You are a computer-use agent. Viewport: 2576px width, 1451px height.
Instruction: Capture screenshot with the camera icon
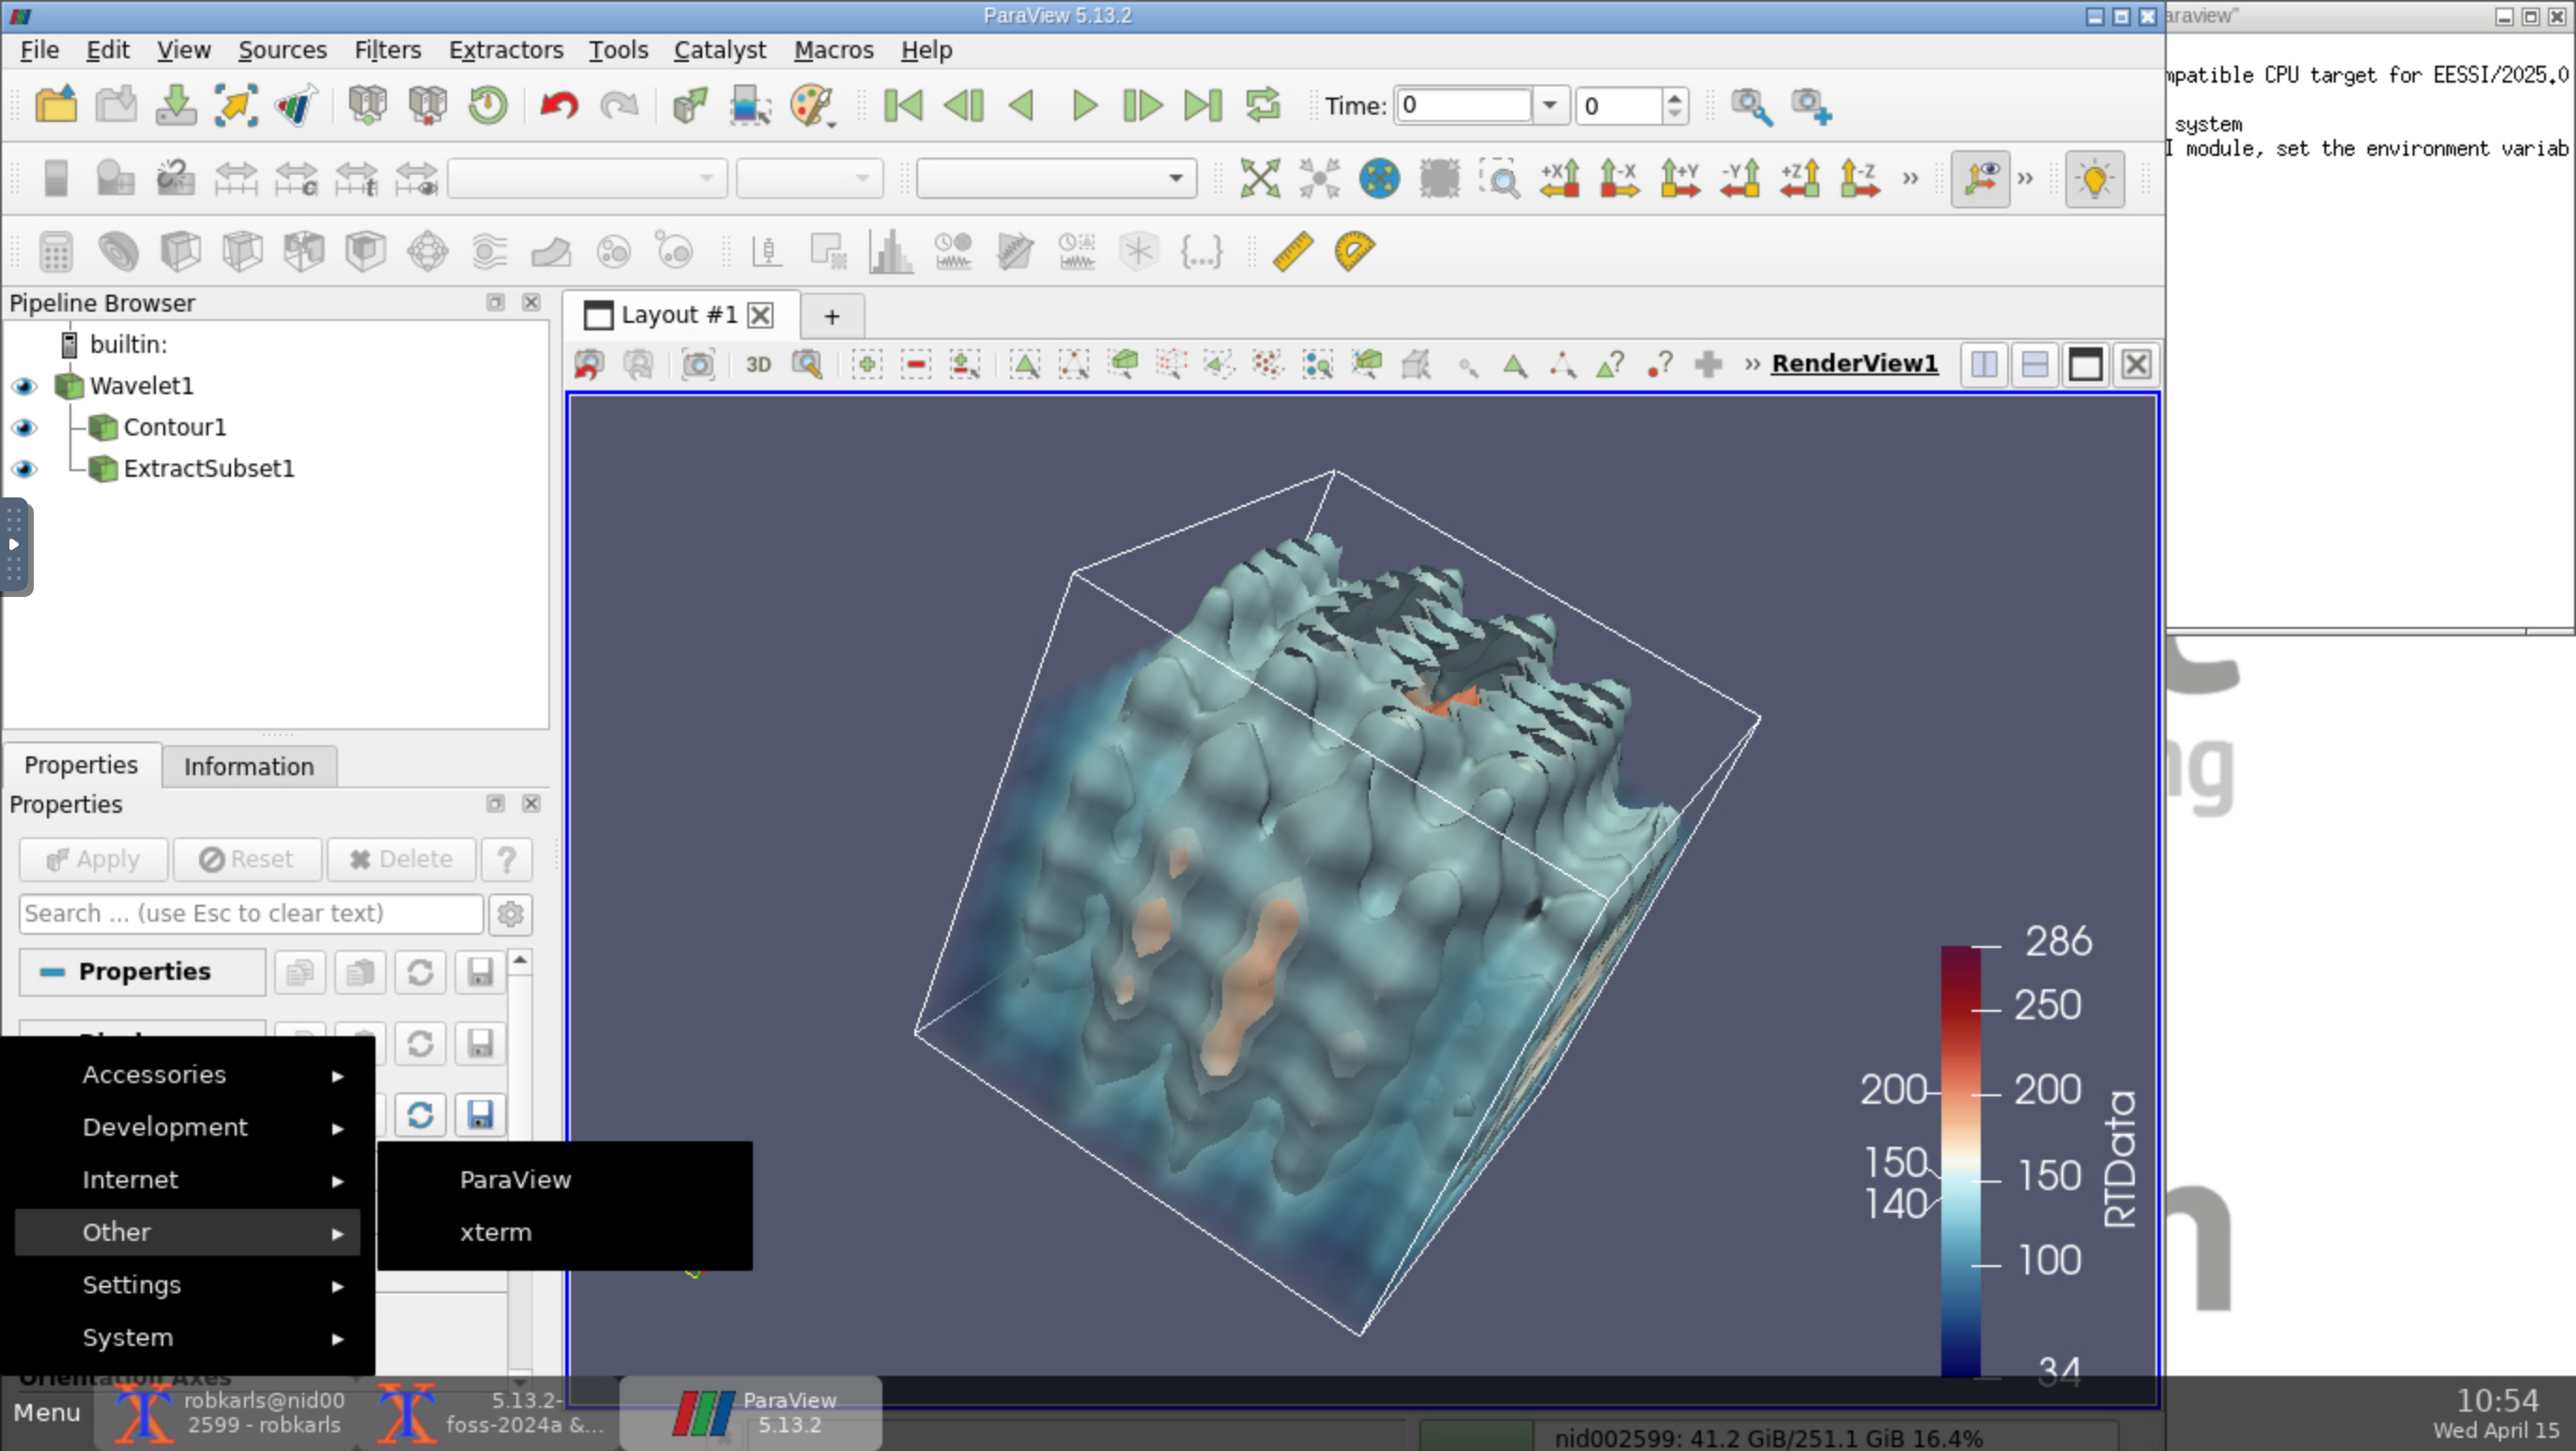click(698, 365)
